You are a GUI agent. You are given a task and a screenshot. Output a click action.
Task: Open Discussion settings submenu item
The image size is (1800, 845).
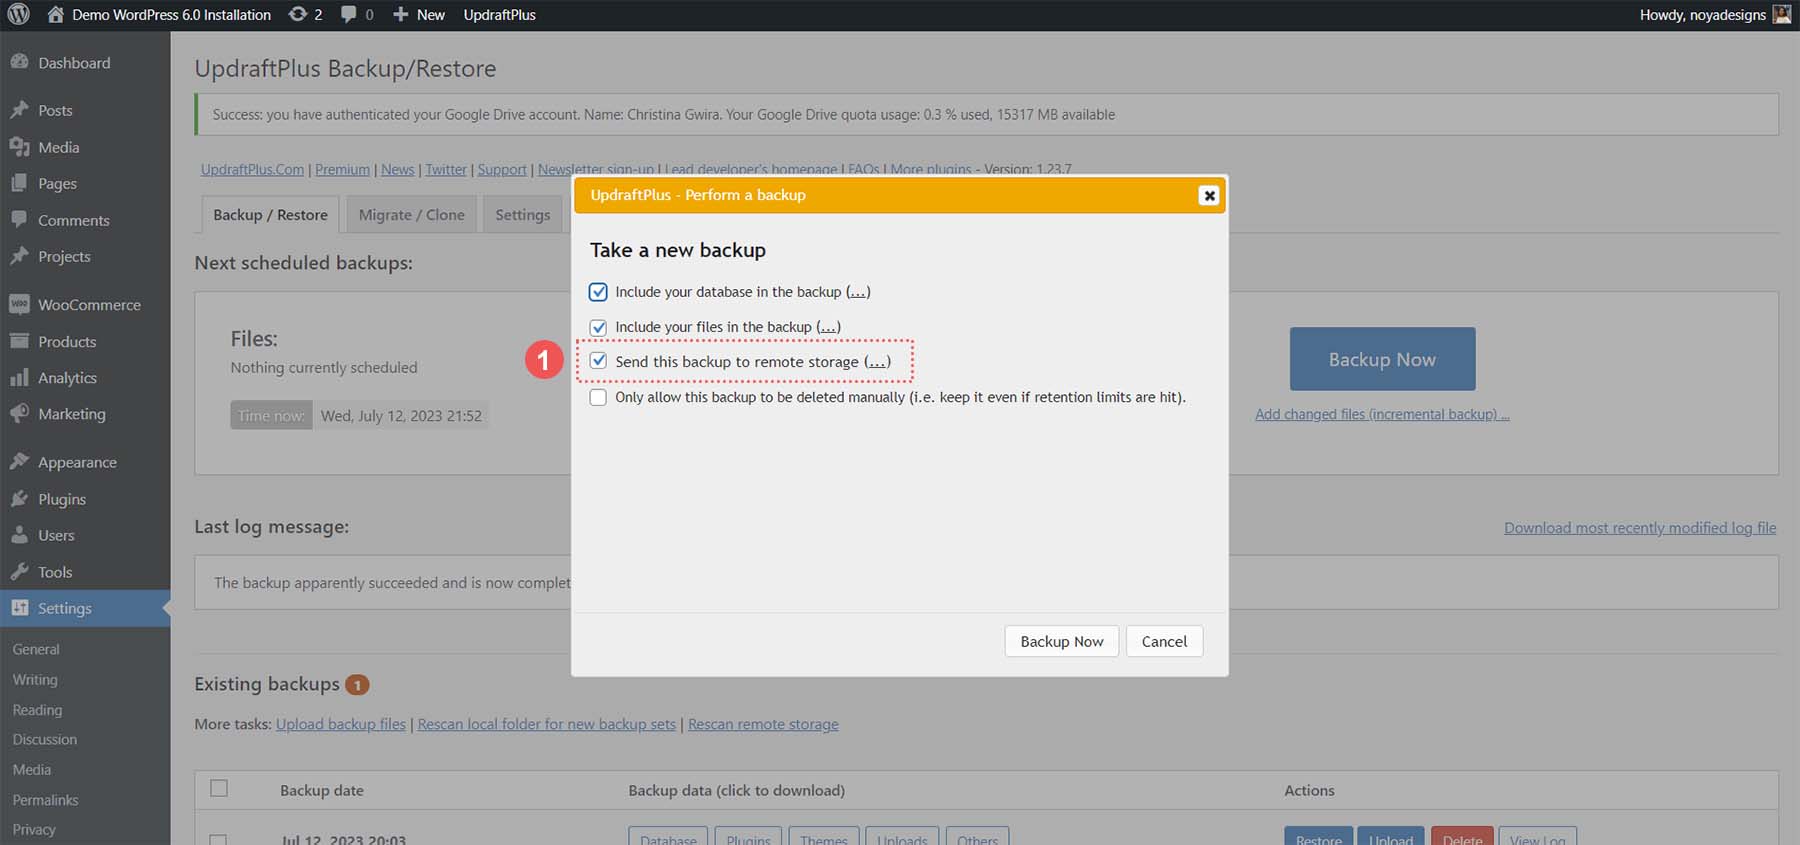pos(45,739)
